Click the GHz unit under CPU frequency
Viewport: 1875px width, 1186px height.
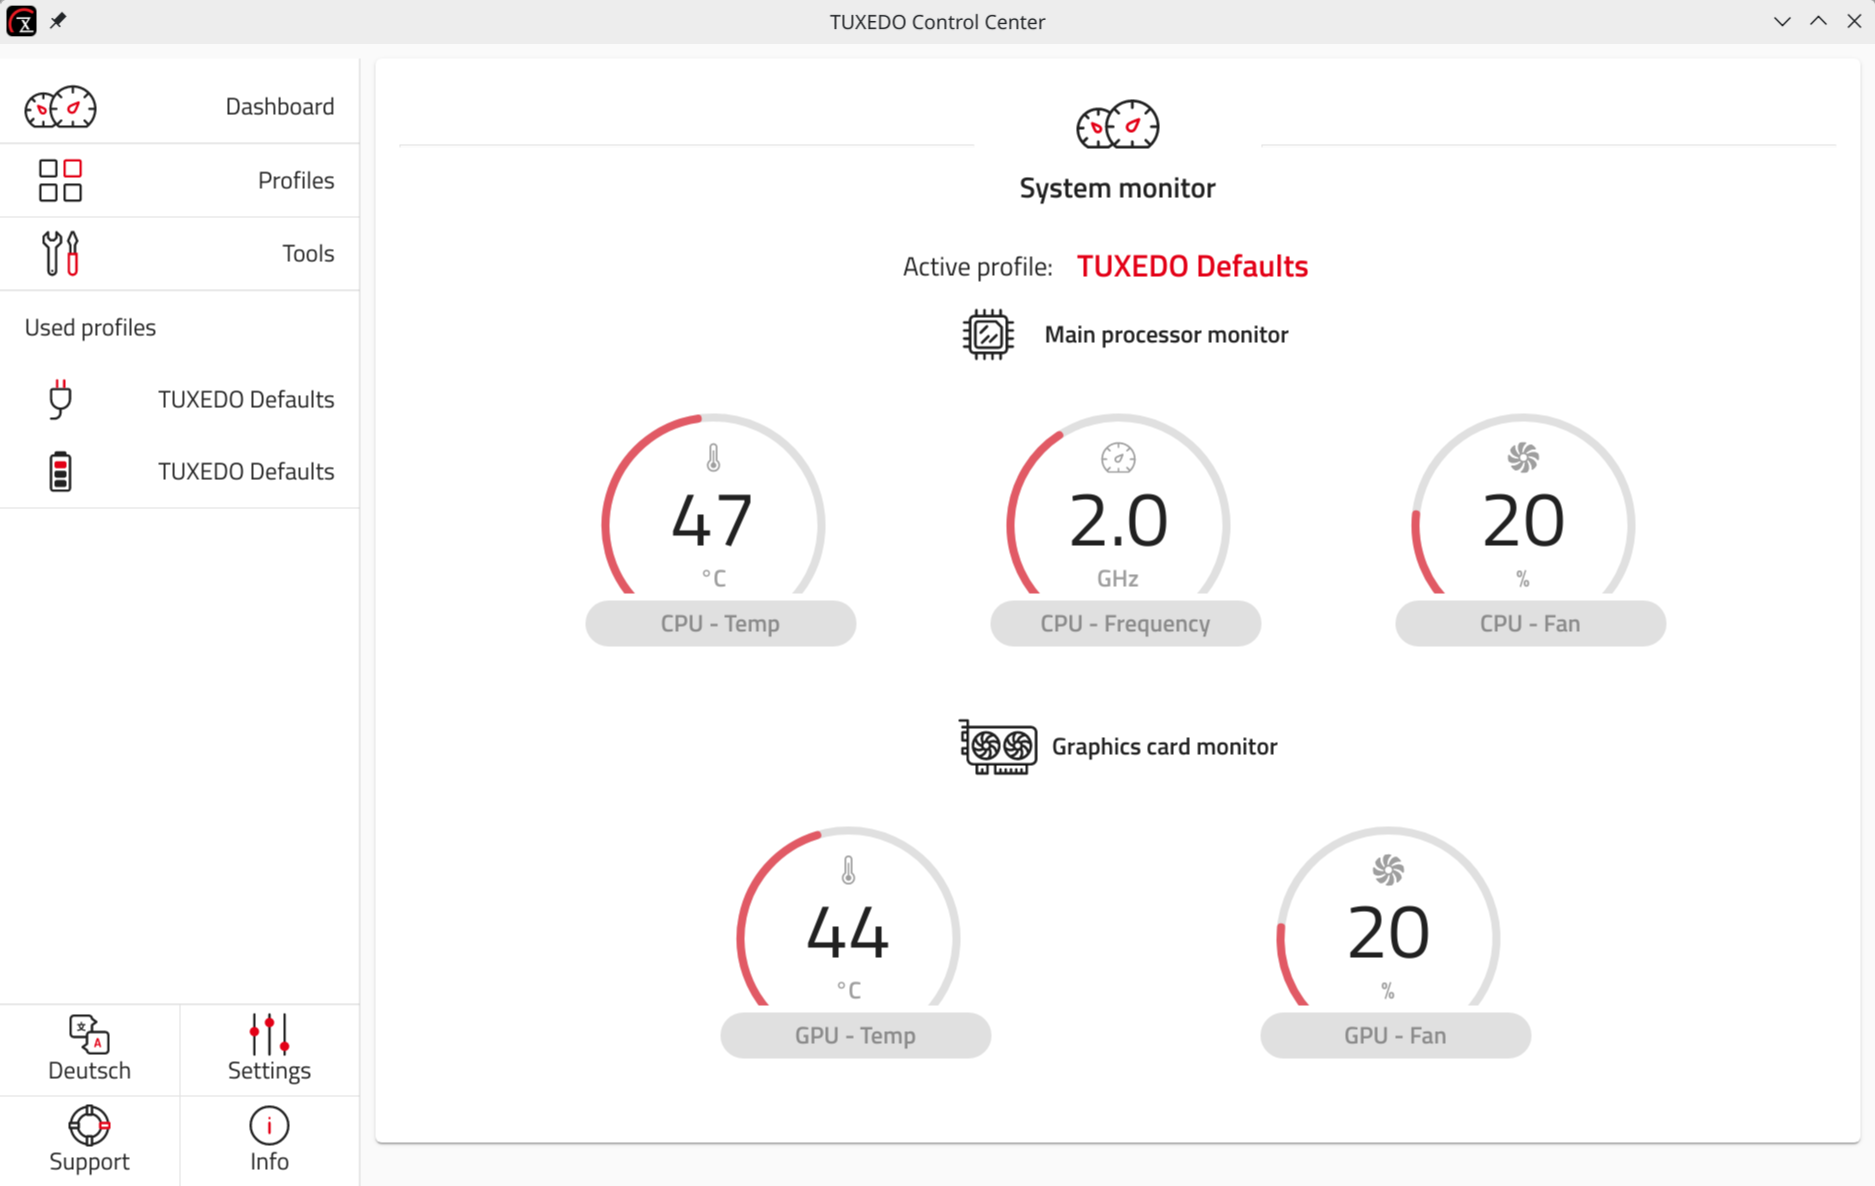click(1118, 578)
